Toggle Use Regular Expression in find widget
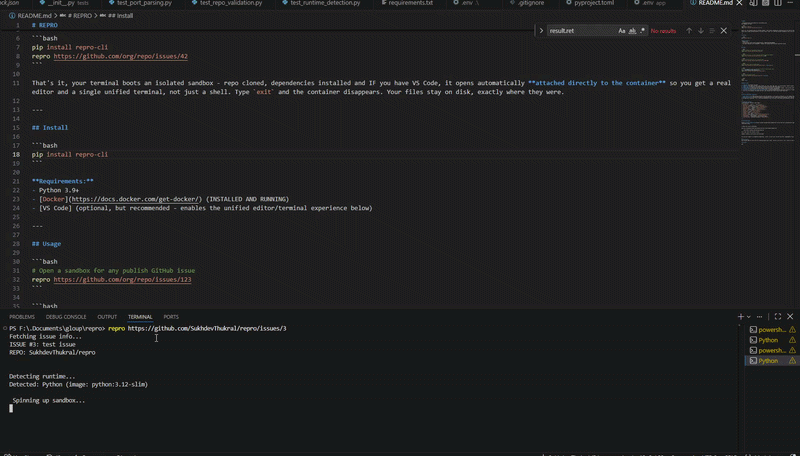Screen dimensions: 800x456 point(642,31)
